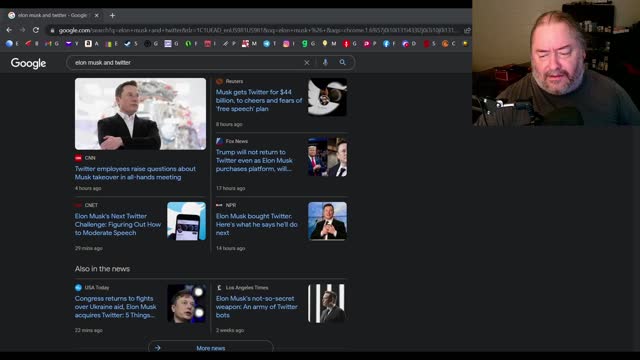Open the orange C bookmark icon
Screen dimensions: 640x360
pos(445,43)
